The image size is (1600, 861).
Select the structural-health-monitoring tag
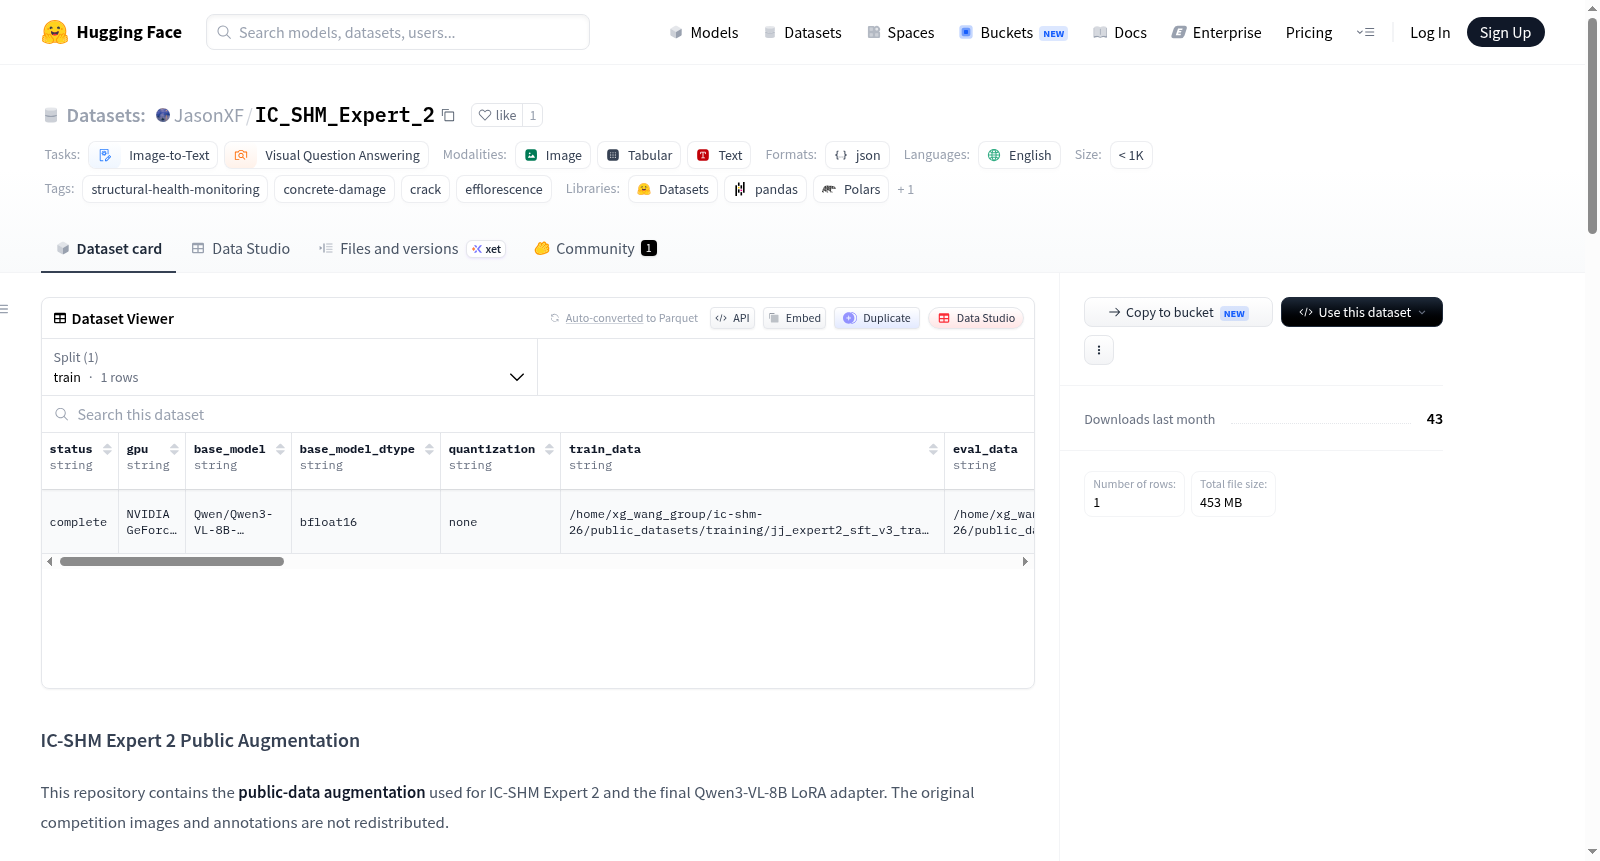(x=175, y=189)
